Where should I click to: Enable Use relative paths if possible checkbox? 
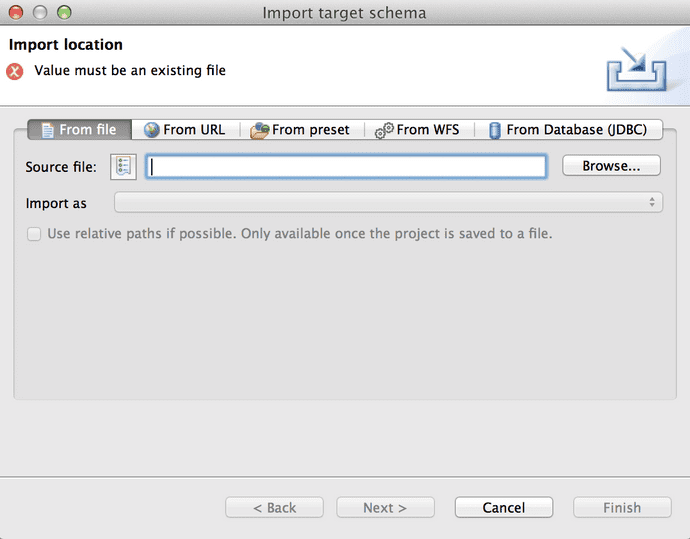point(34,234)
